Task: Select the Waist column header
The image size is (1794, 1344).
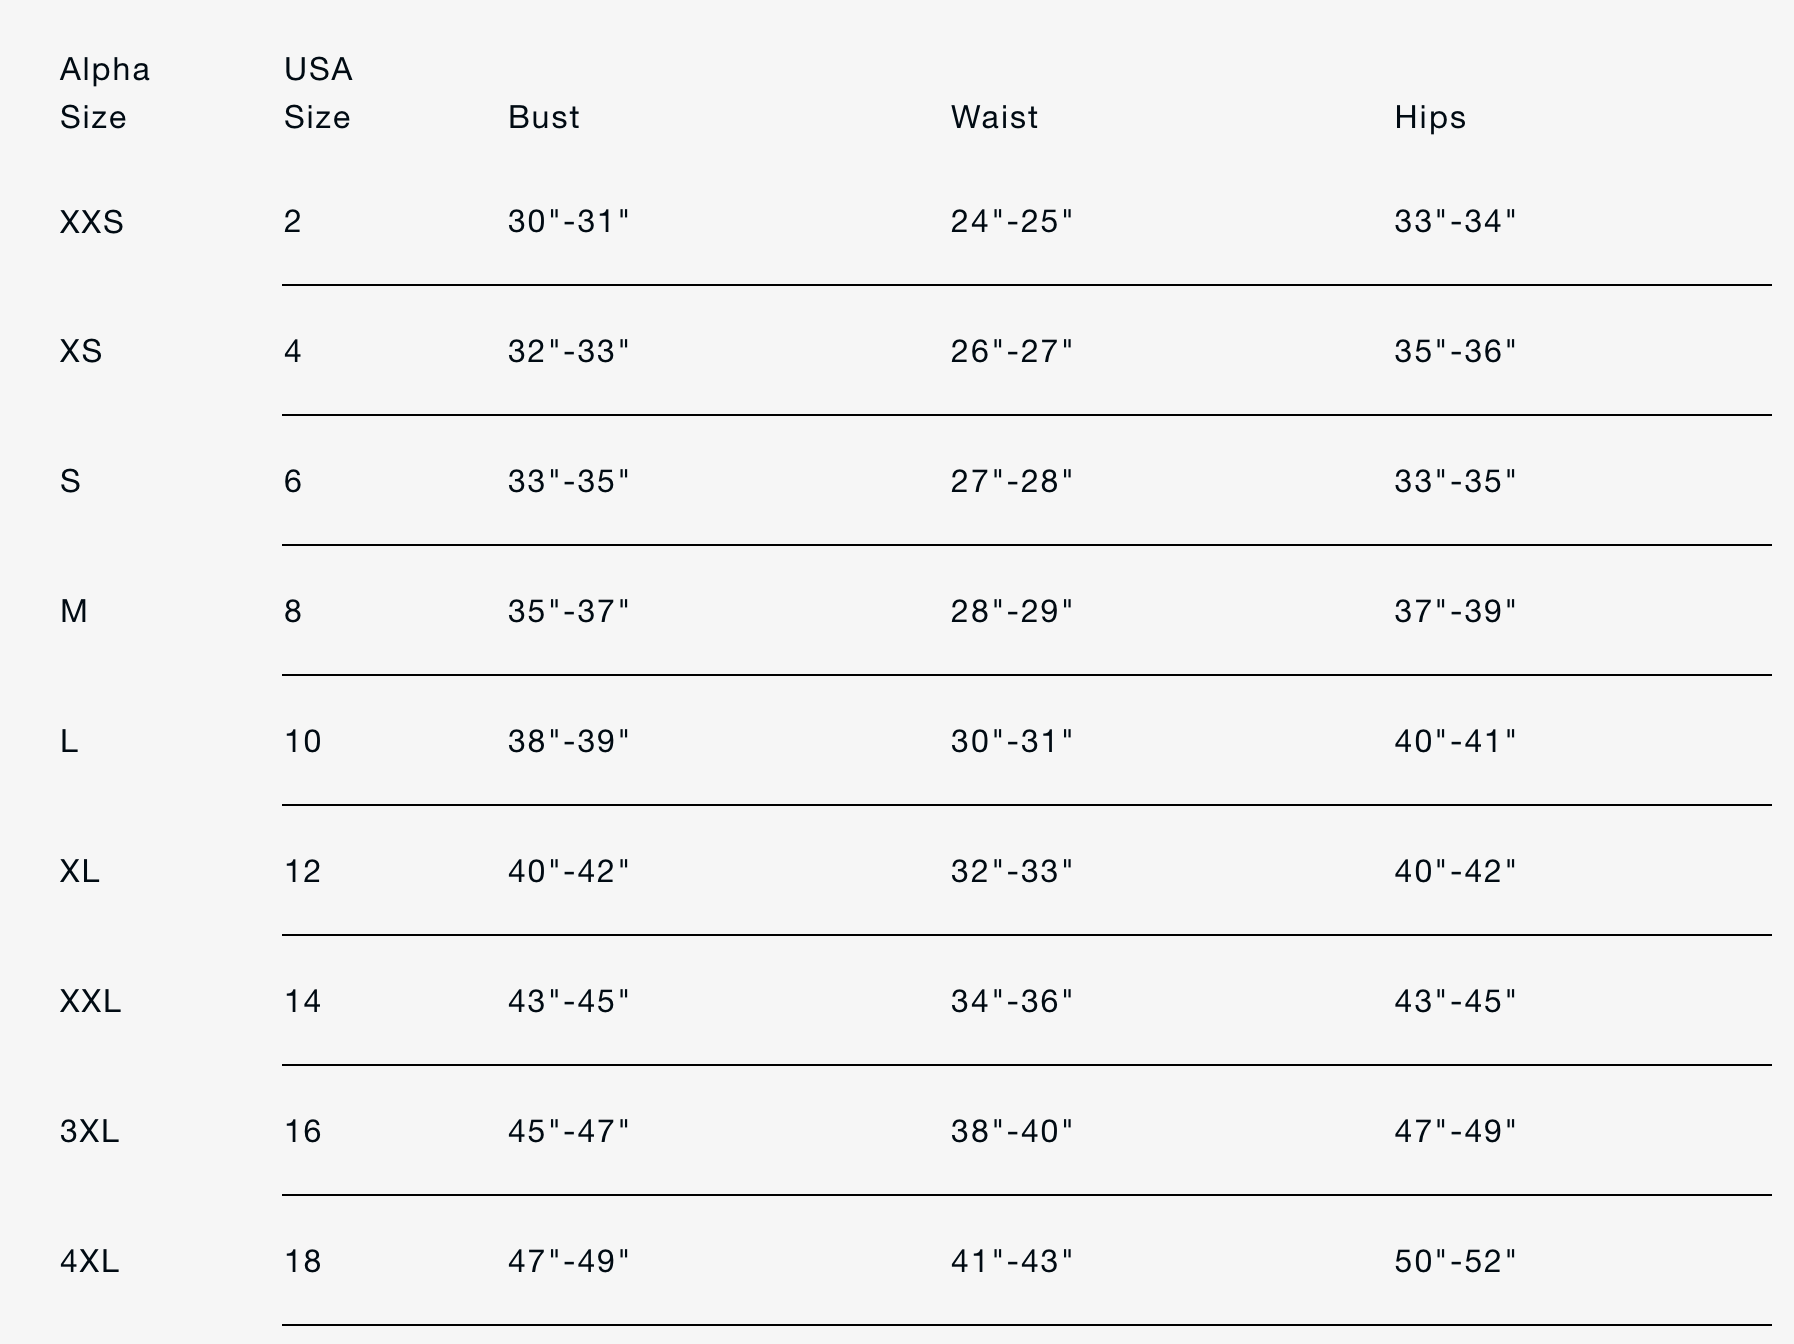Action: tap(994, 117)
